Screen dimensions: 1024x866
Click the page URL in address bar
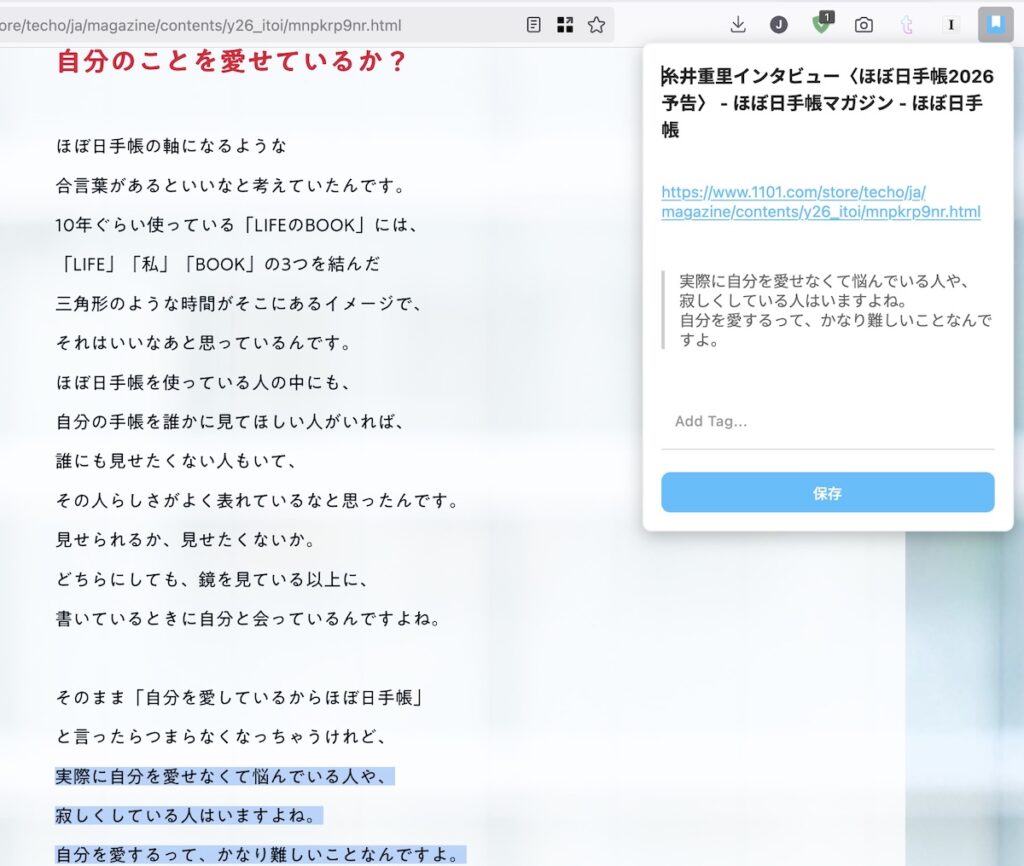[201, 25]
